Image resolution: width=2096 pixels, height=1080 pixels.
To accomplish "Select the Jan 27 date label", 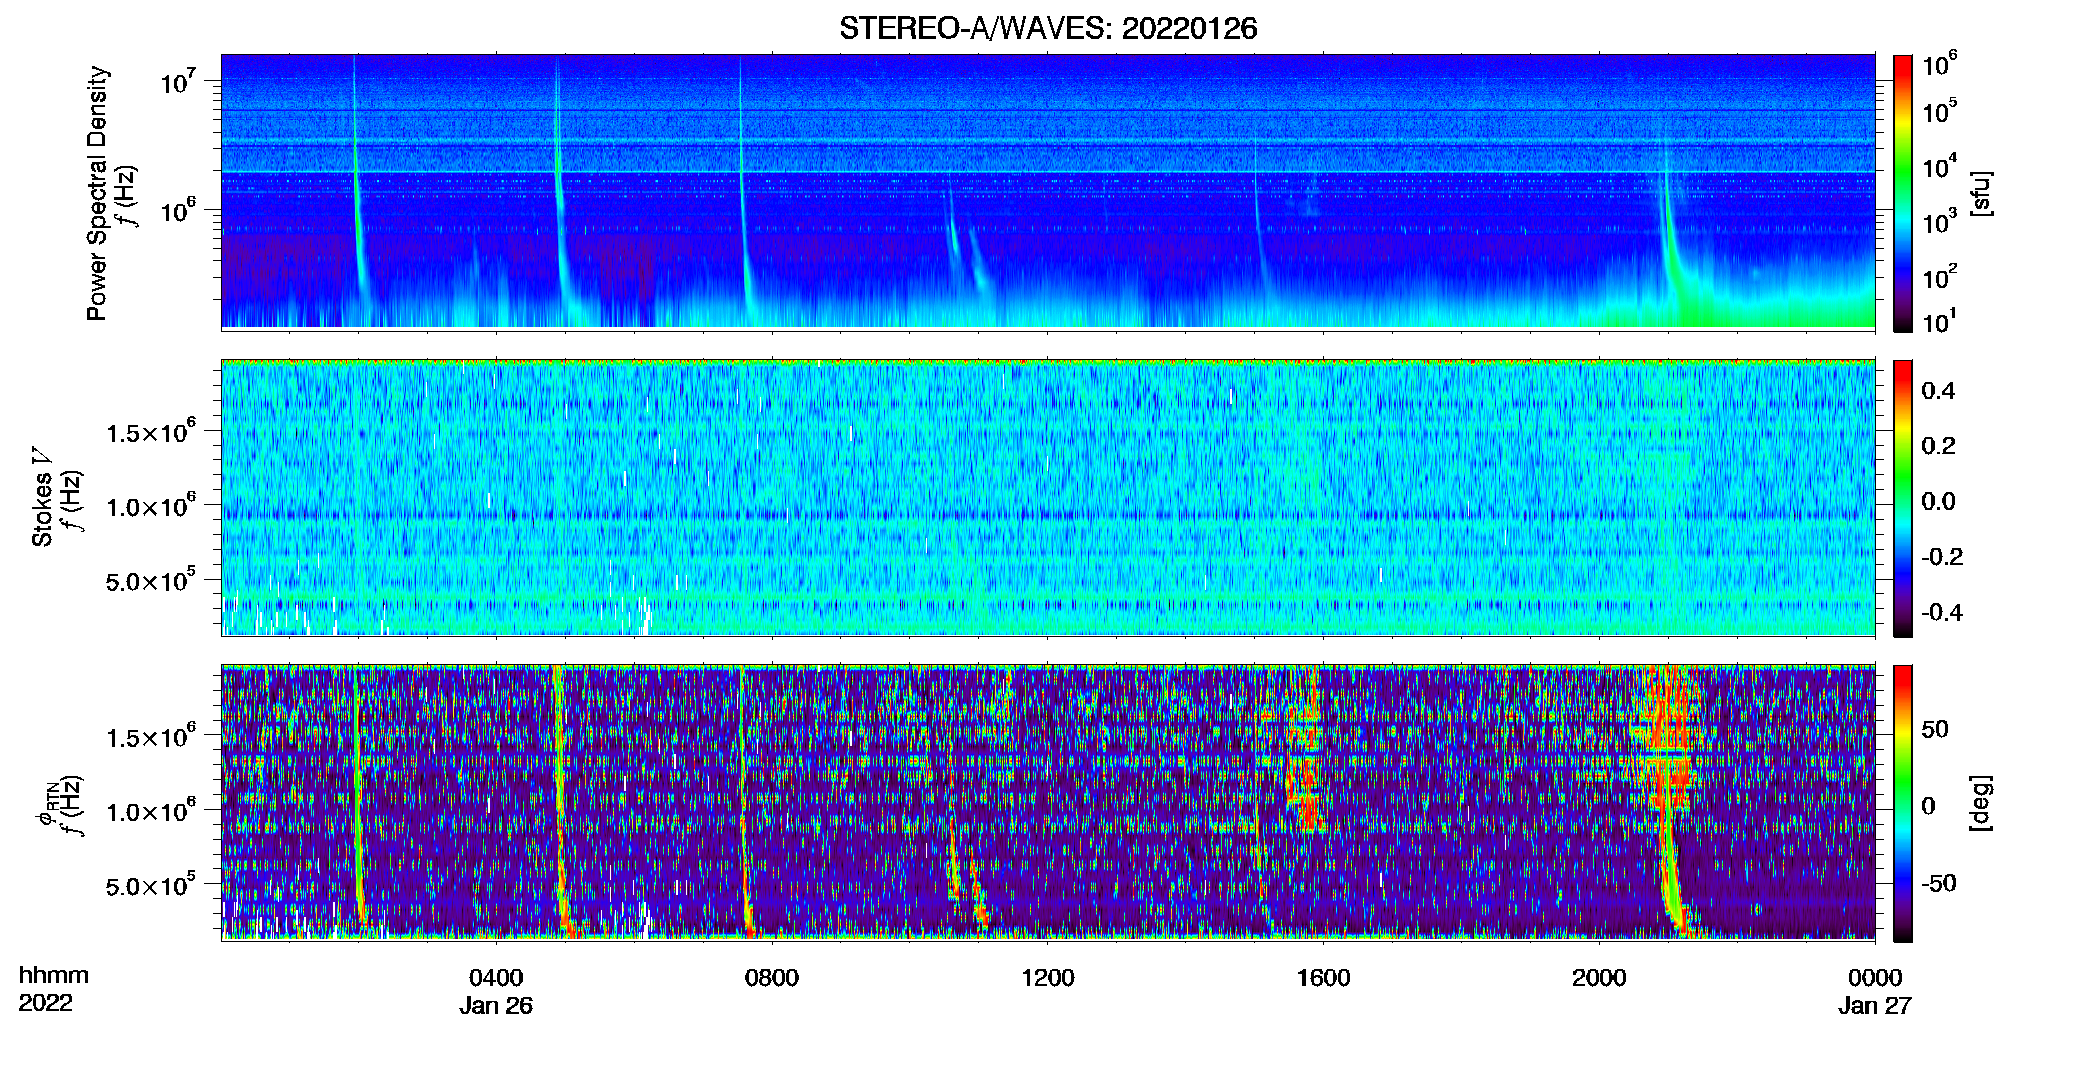I will 1875,1006.
